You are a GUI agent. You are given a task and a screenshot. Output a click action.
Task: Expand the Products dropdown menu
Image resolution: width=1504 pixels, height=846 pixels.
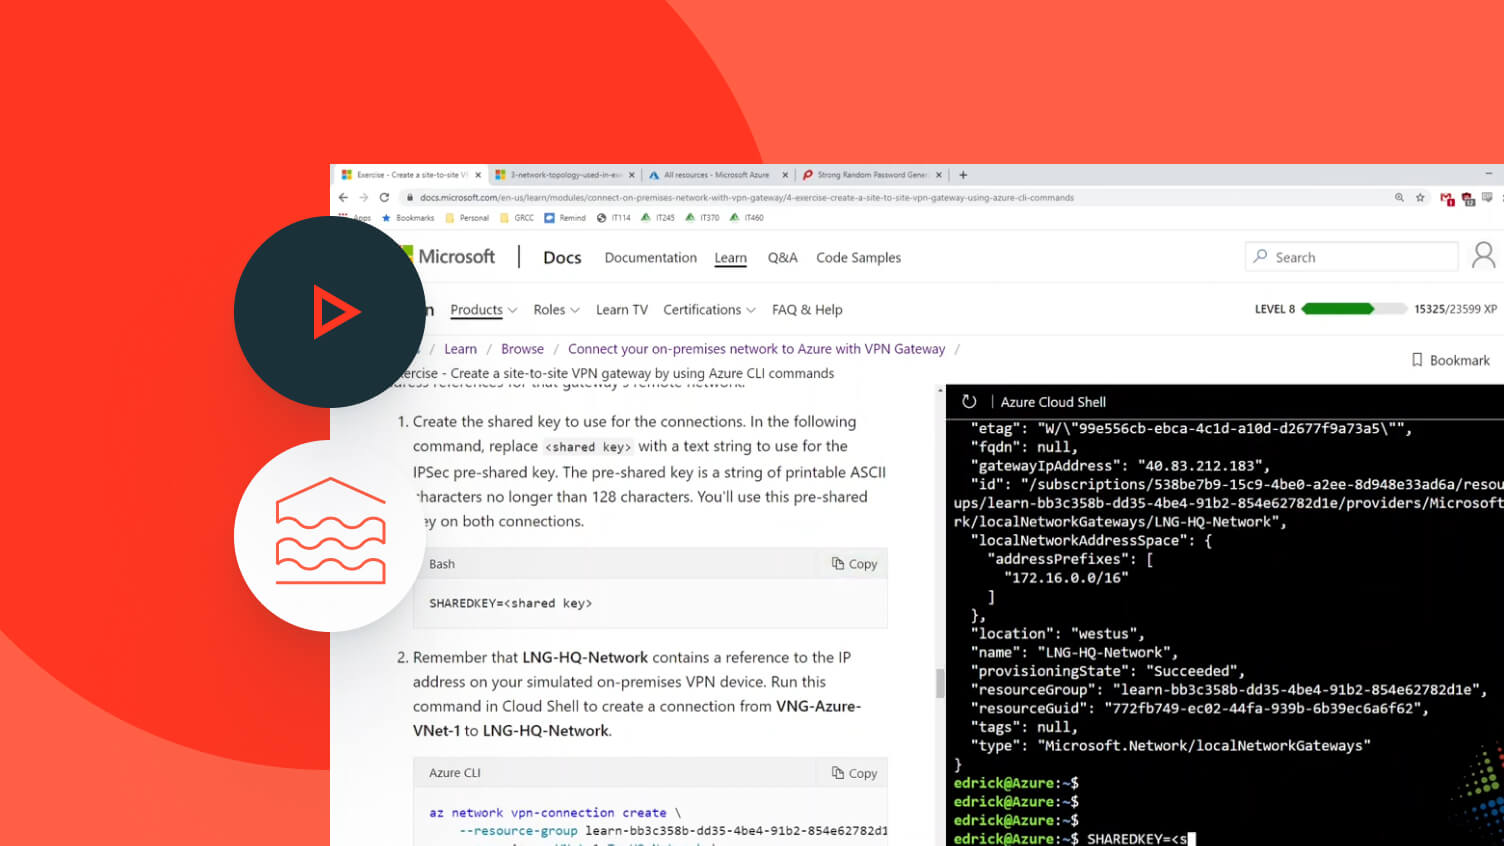coord(483,310)
